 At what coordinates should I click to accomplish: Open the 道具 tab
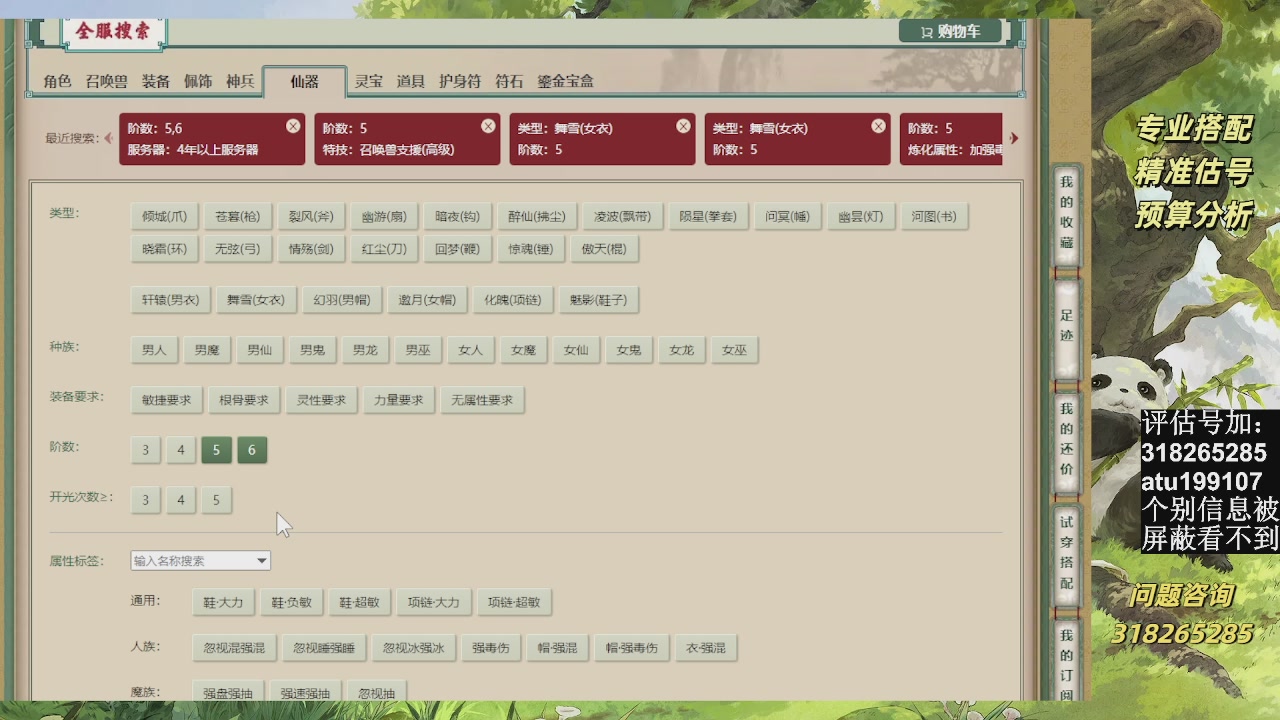[410, 81]
